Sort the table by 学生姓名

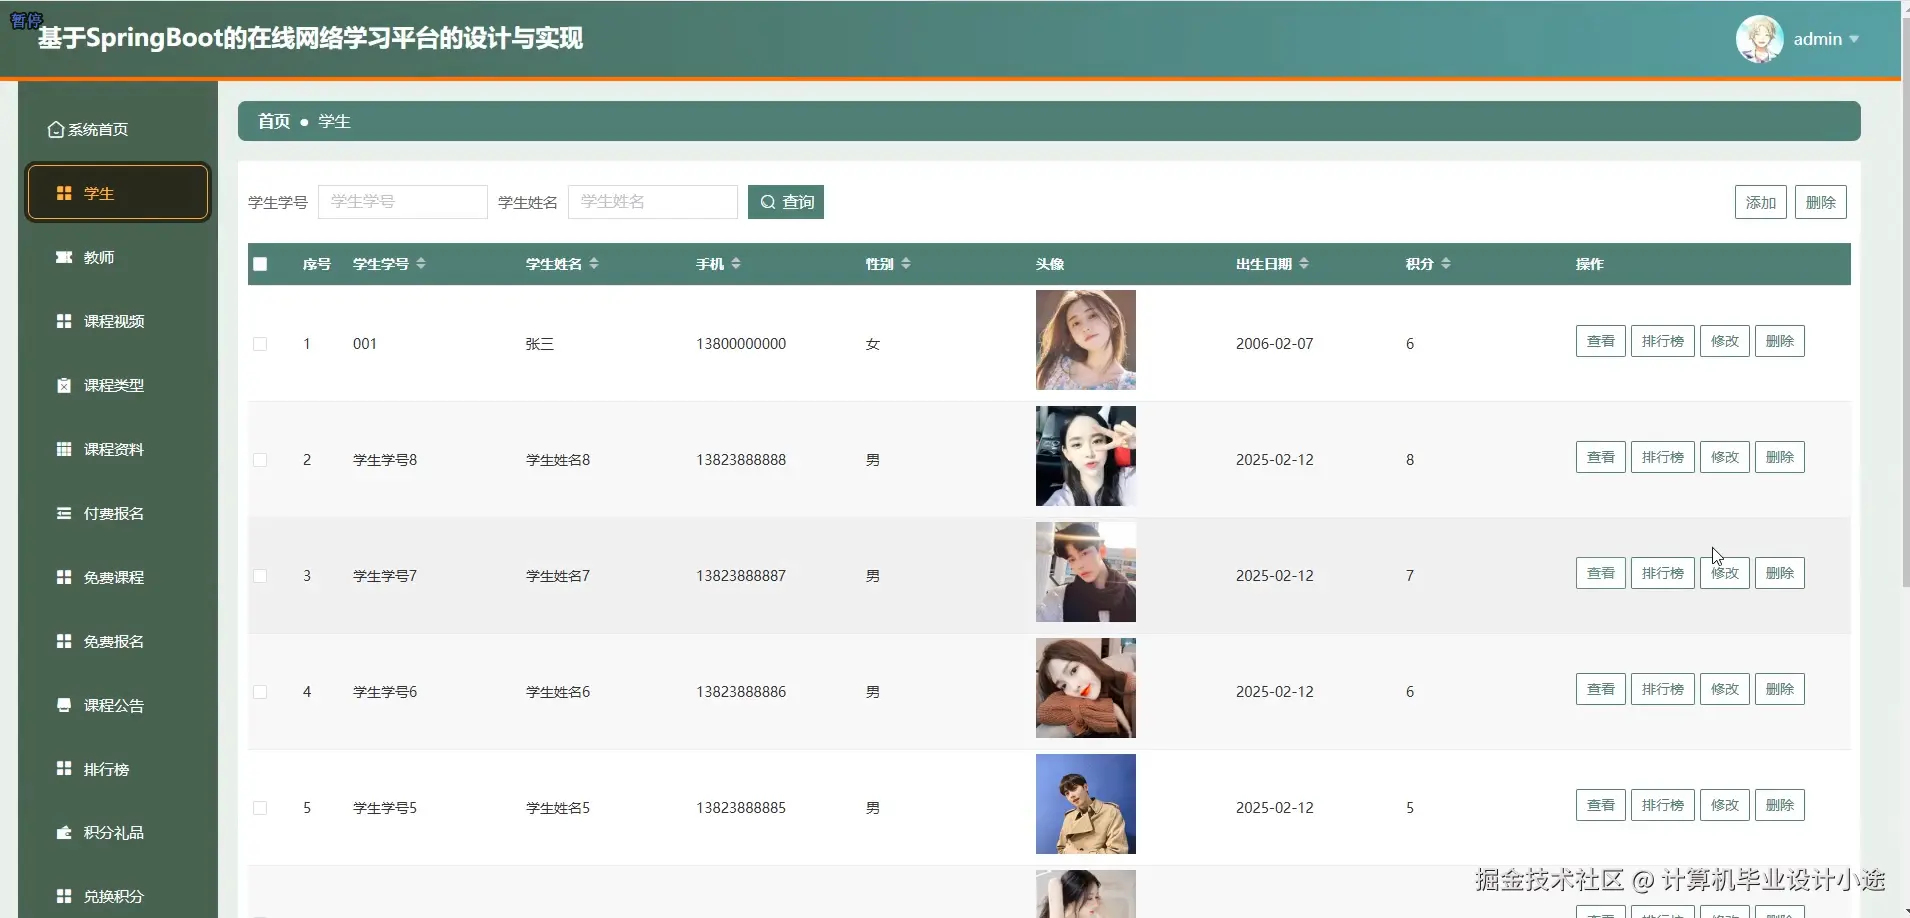(594, 264)
